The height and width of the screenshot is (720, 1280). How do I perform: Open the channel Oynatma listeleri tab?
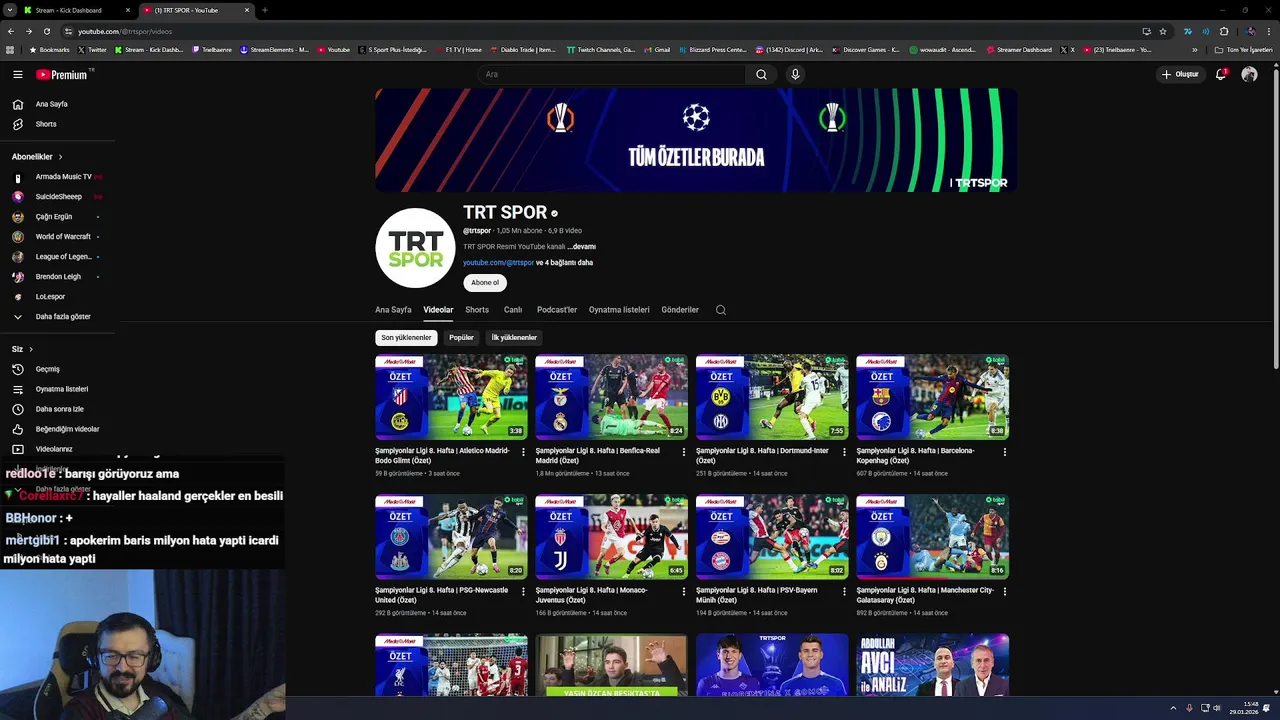619,310
